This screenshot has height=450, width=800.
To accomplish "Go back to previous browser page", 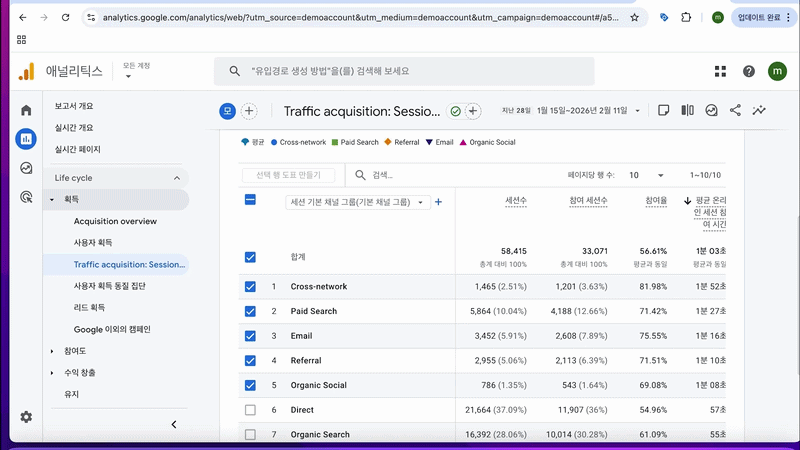I will [x=22, y=17].
